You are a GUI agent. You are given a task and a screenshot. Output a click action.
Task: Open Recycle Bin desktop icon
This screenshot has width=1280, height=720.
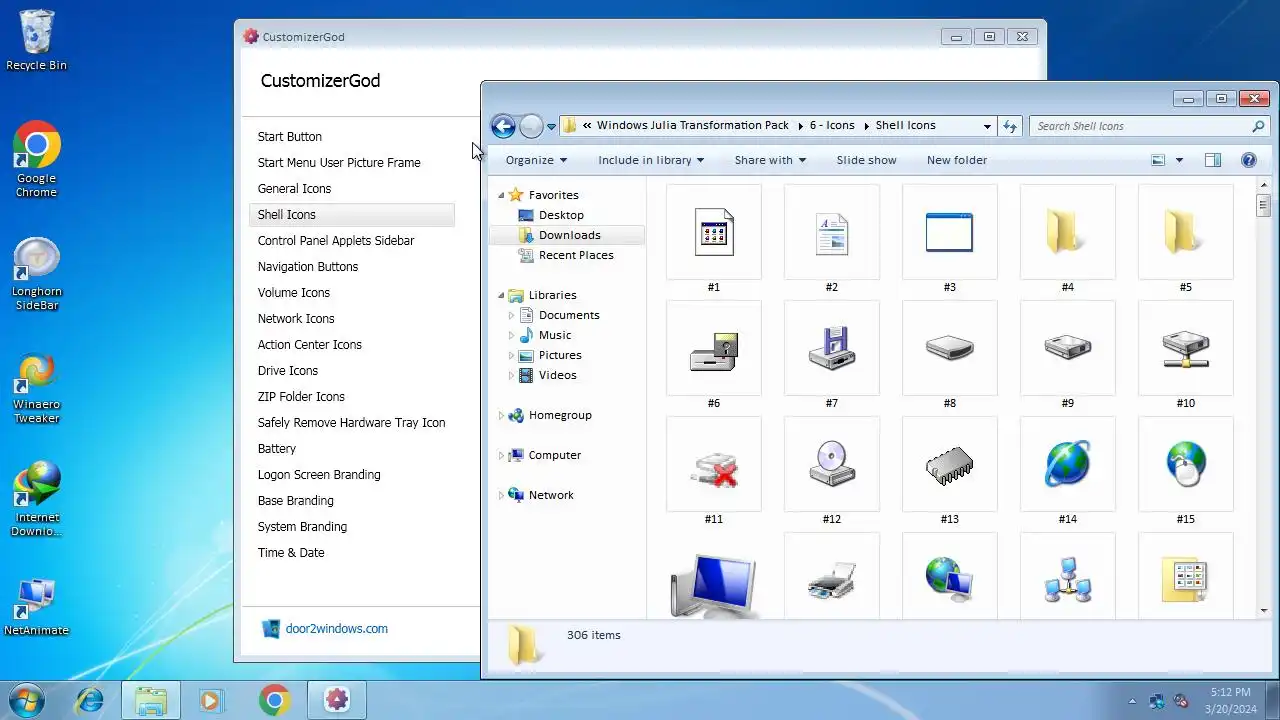[x=36, y=41]
